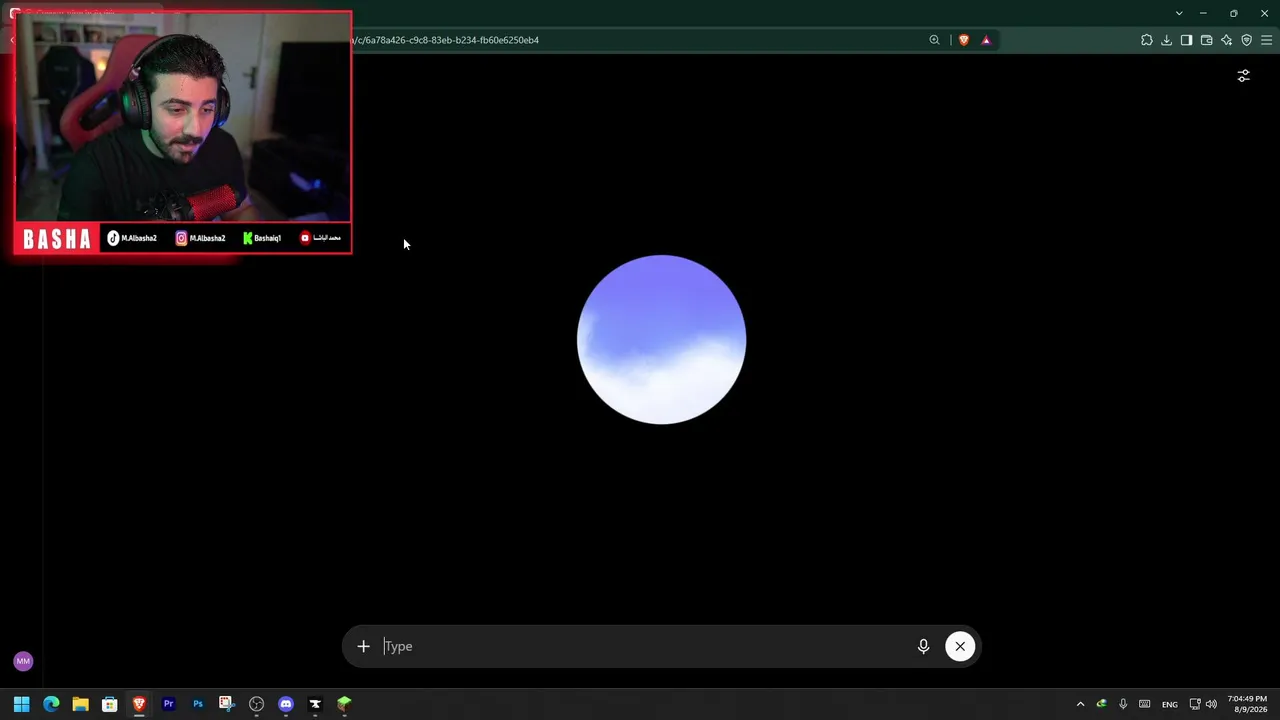This screenshot has width=1280, height=720.
Task: Click the animated blue voice orb
Action: (x=661, y=339)
